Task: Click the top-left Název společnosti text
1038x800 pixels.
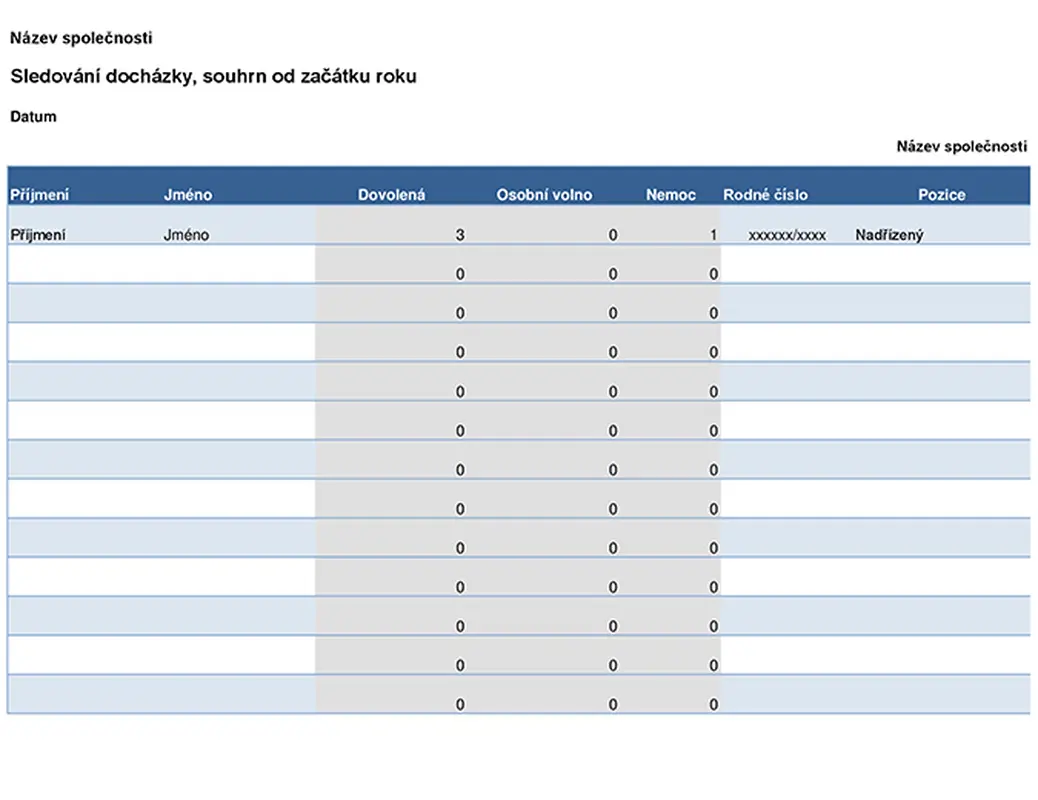Action: 81,38
